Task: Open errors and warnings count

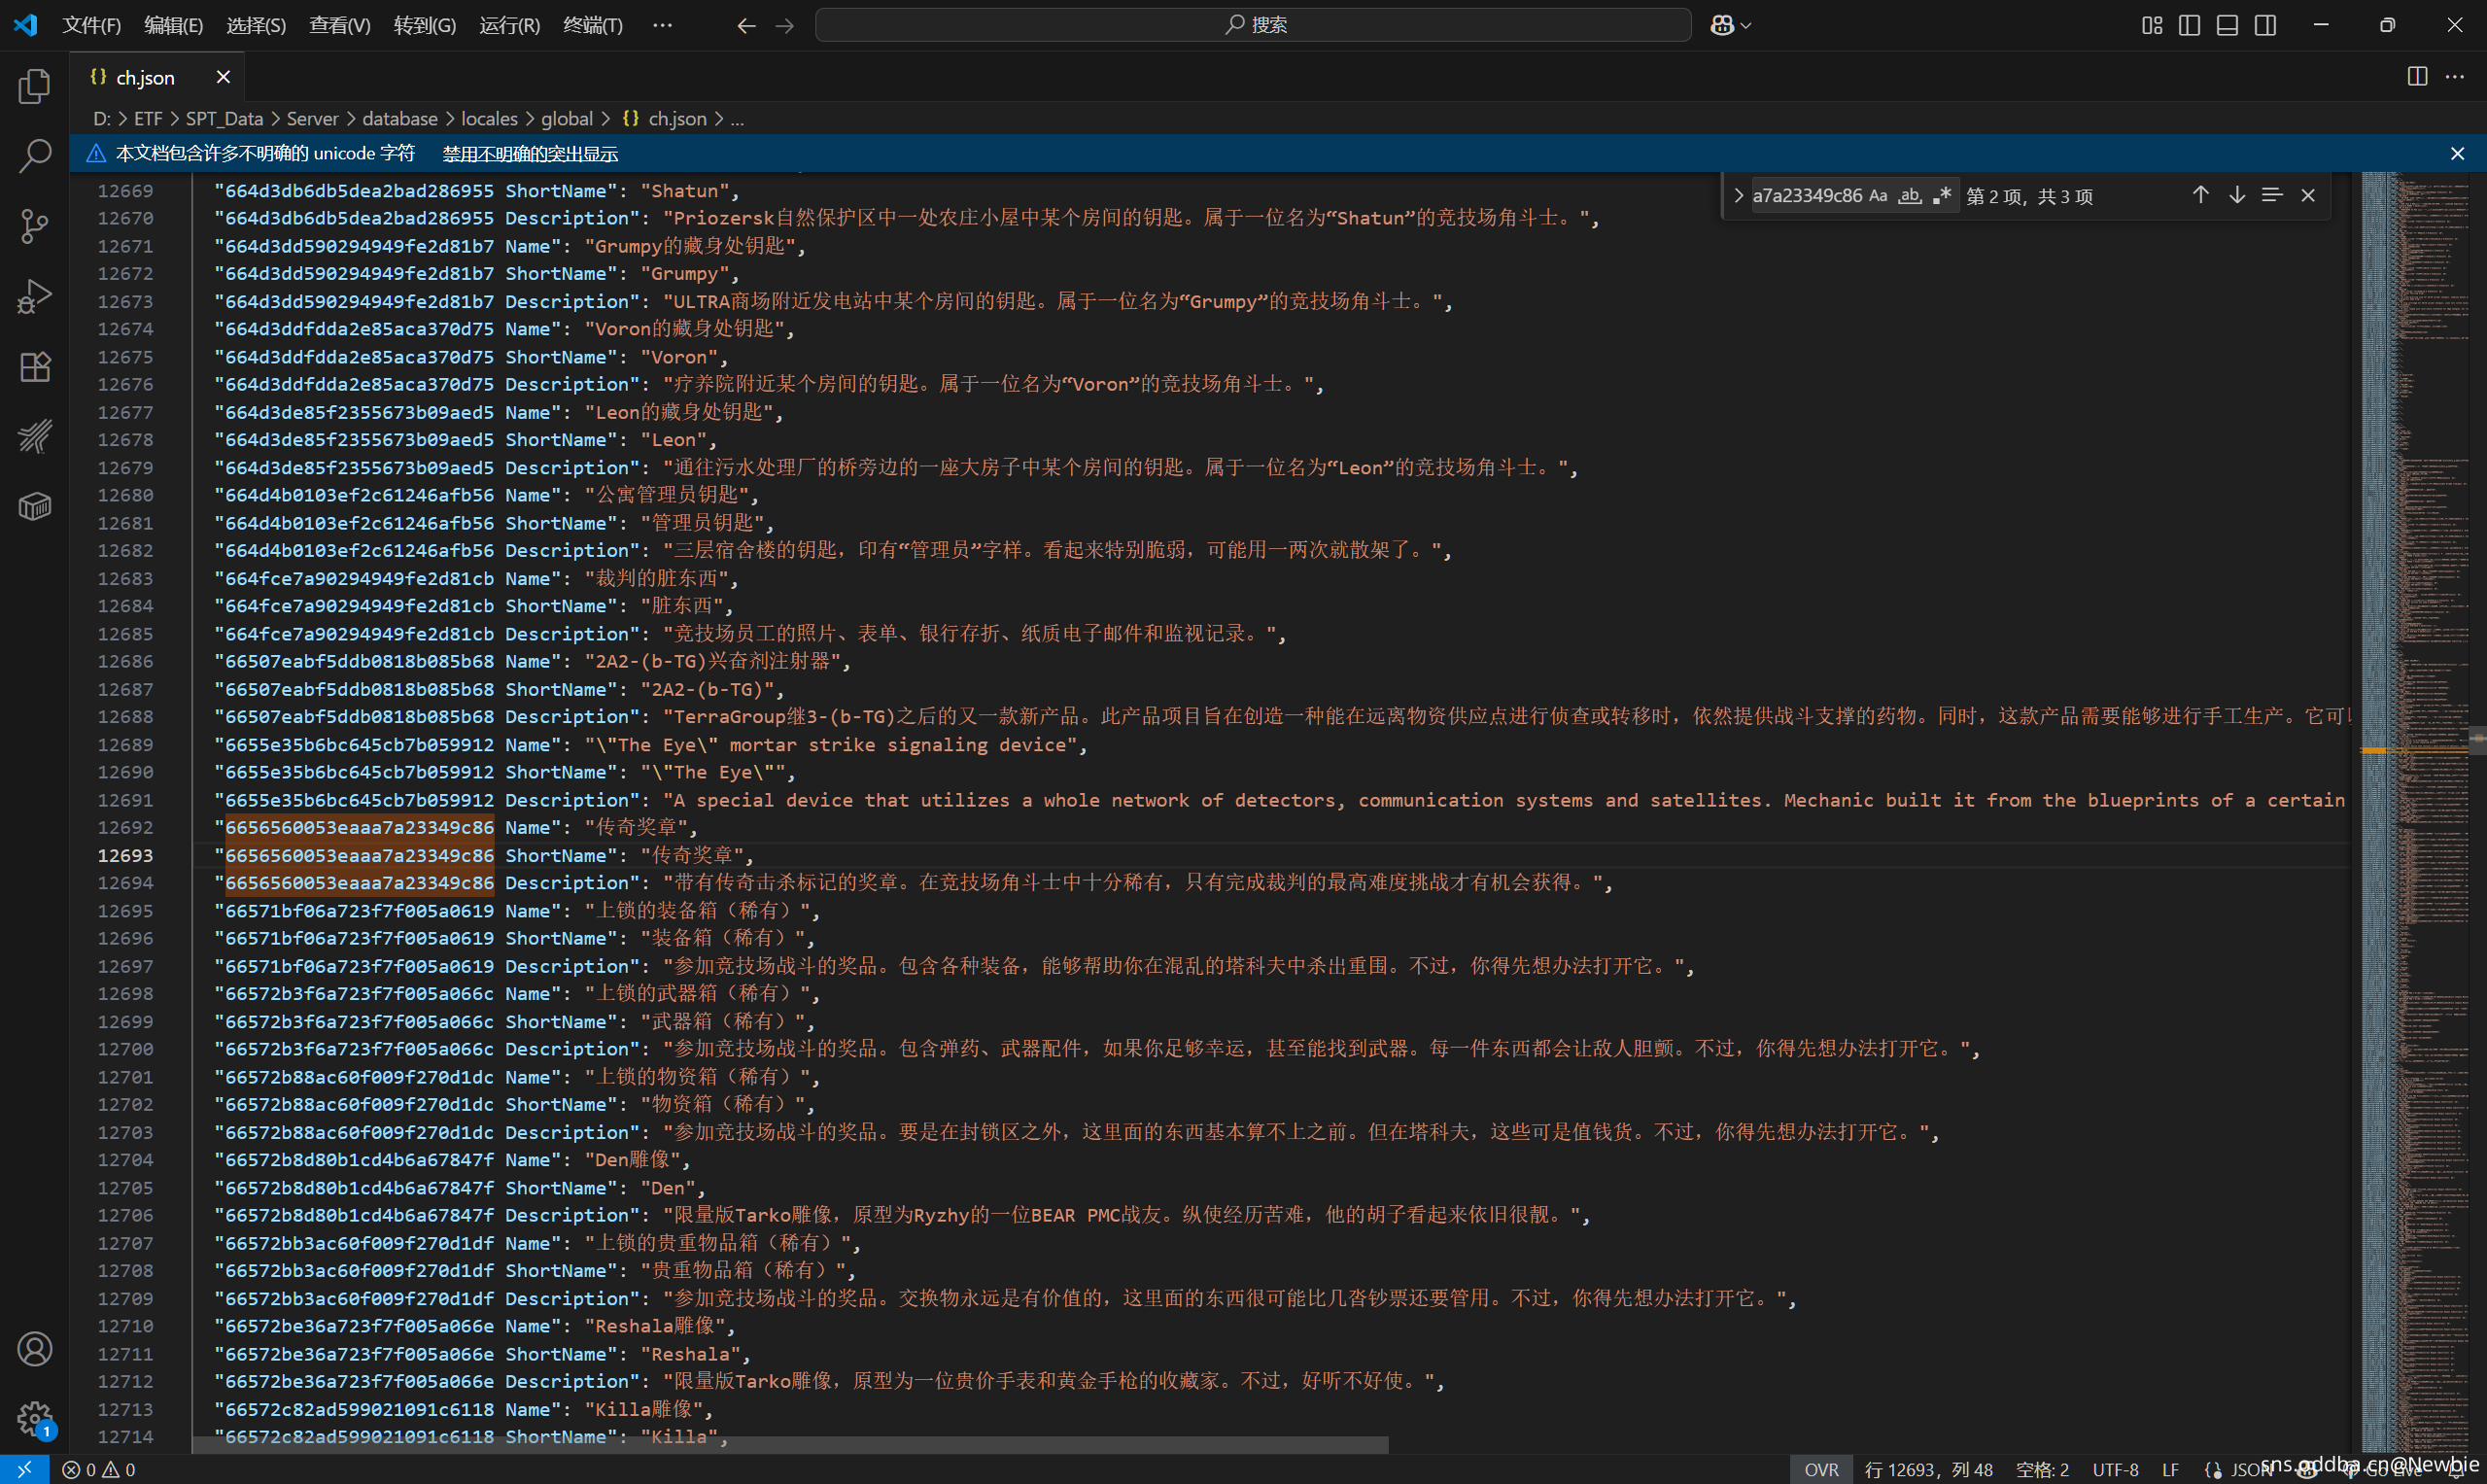Action: (98, 1469)
